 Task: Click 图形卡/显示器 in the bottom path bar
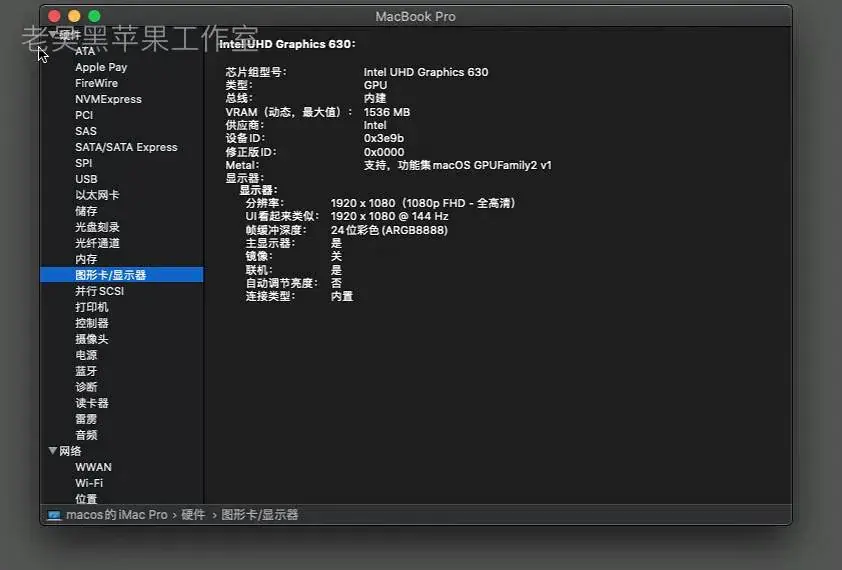coord(259,515)
